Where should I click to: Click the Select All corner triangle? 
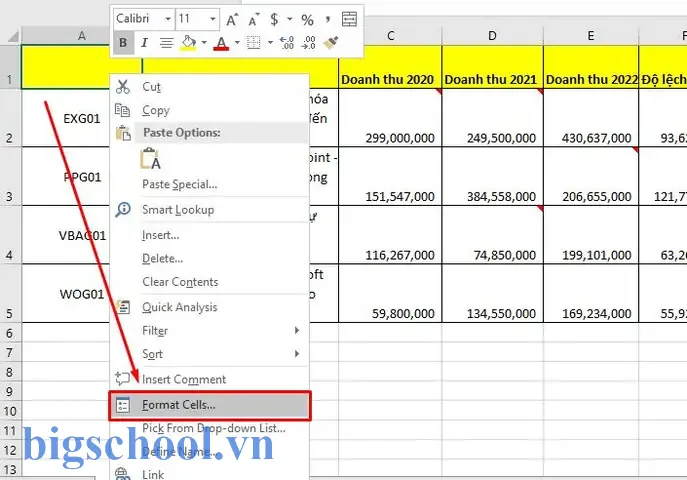pyautogui.click(x=13, y=37)
